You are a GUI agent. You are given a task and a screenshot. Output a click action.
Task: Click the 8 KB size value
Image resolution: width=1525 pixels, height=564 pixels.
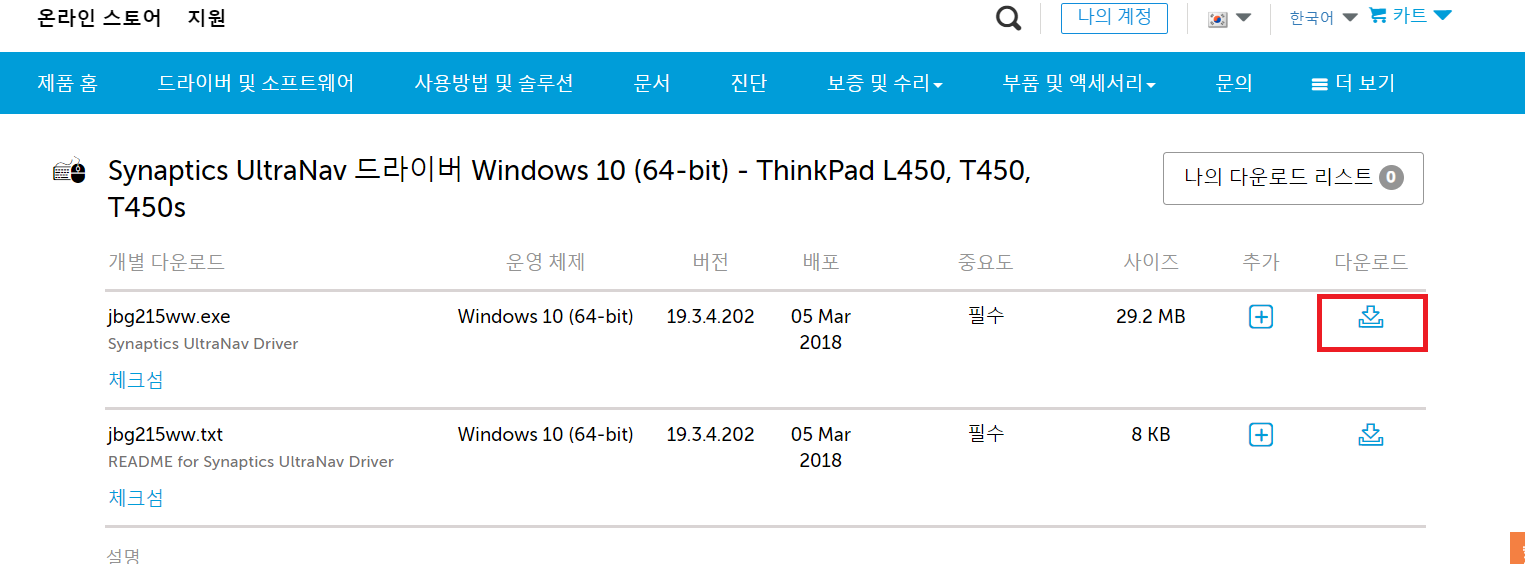pos(1151,435)
